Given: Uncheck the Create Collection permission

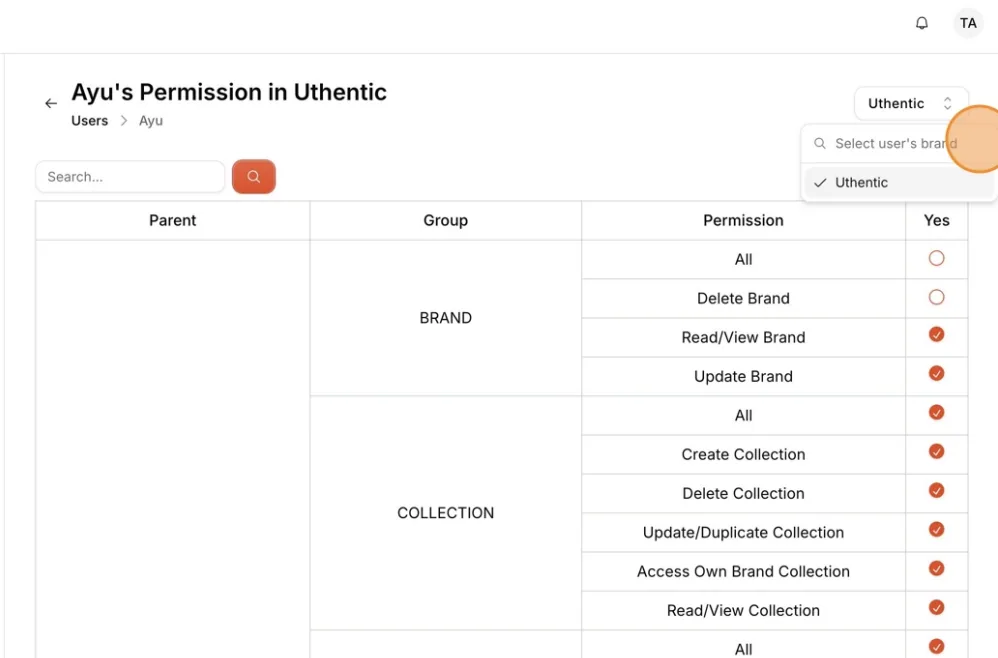Looking at the screenshot, I should pos(936,451).
